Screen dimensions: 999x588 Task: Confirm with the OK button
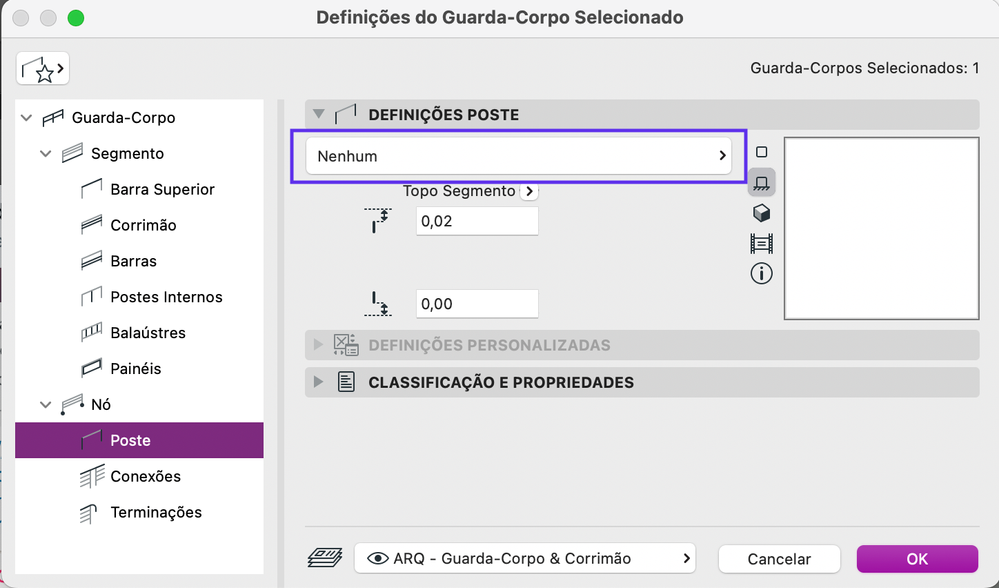(917, 559)
